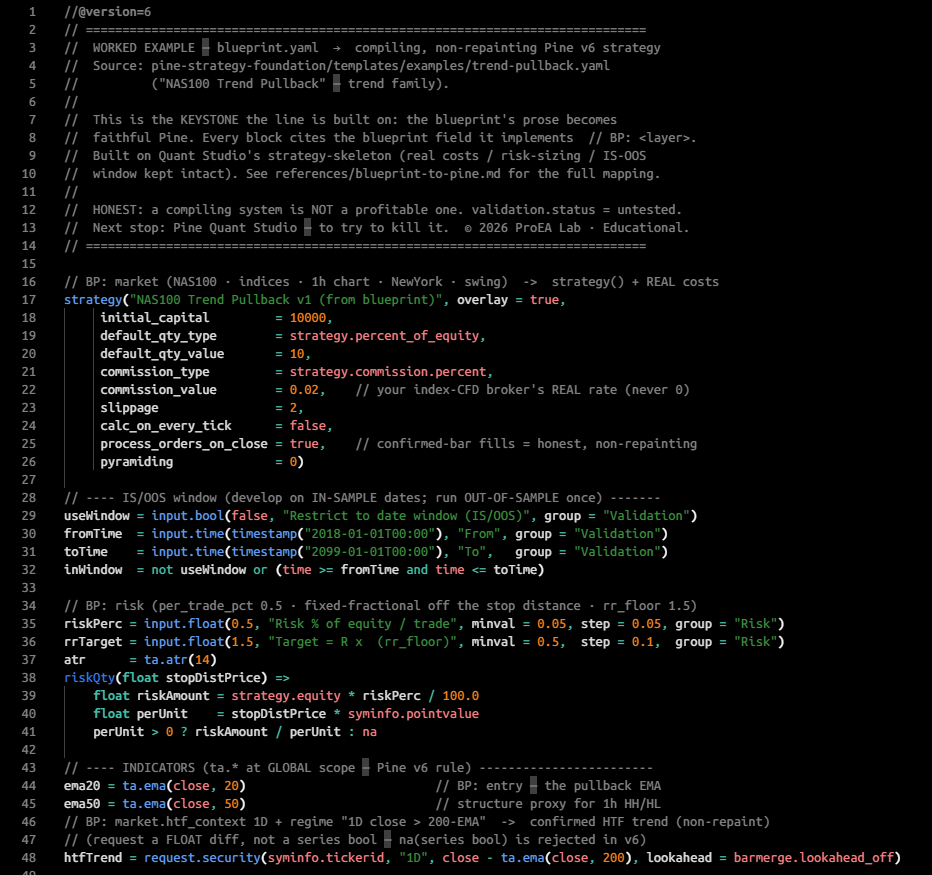
Task: Click line number 17 in the gutter
Action: click(x=29, y=300)
